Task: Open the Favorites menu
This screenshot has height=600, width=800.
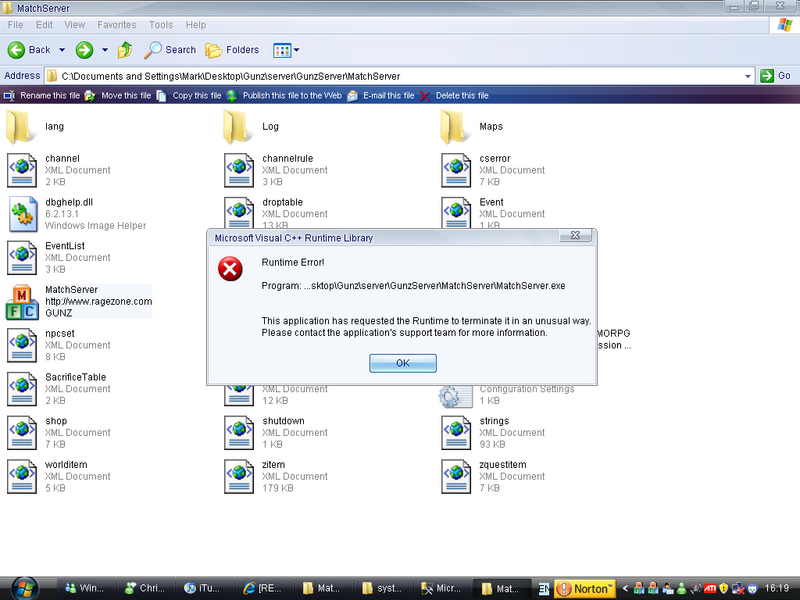Action: tap(116, 25)
